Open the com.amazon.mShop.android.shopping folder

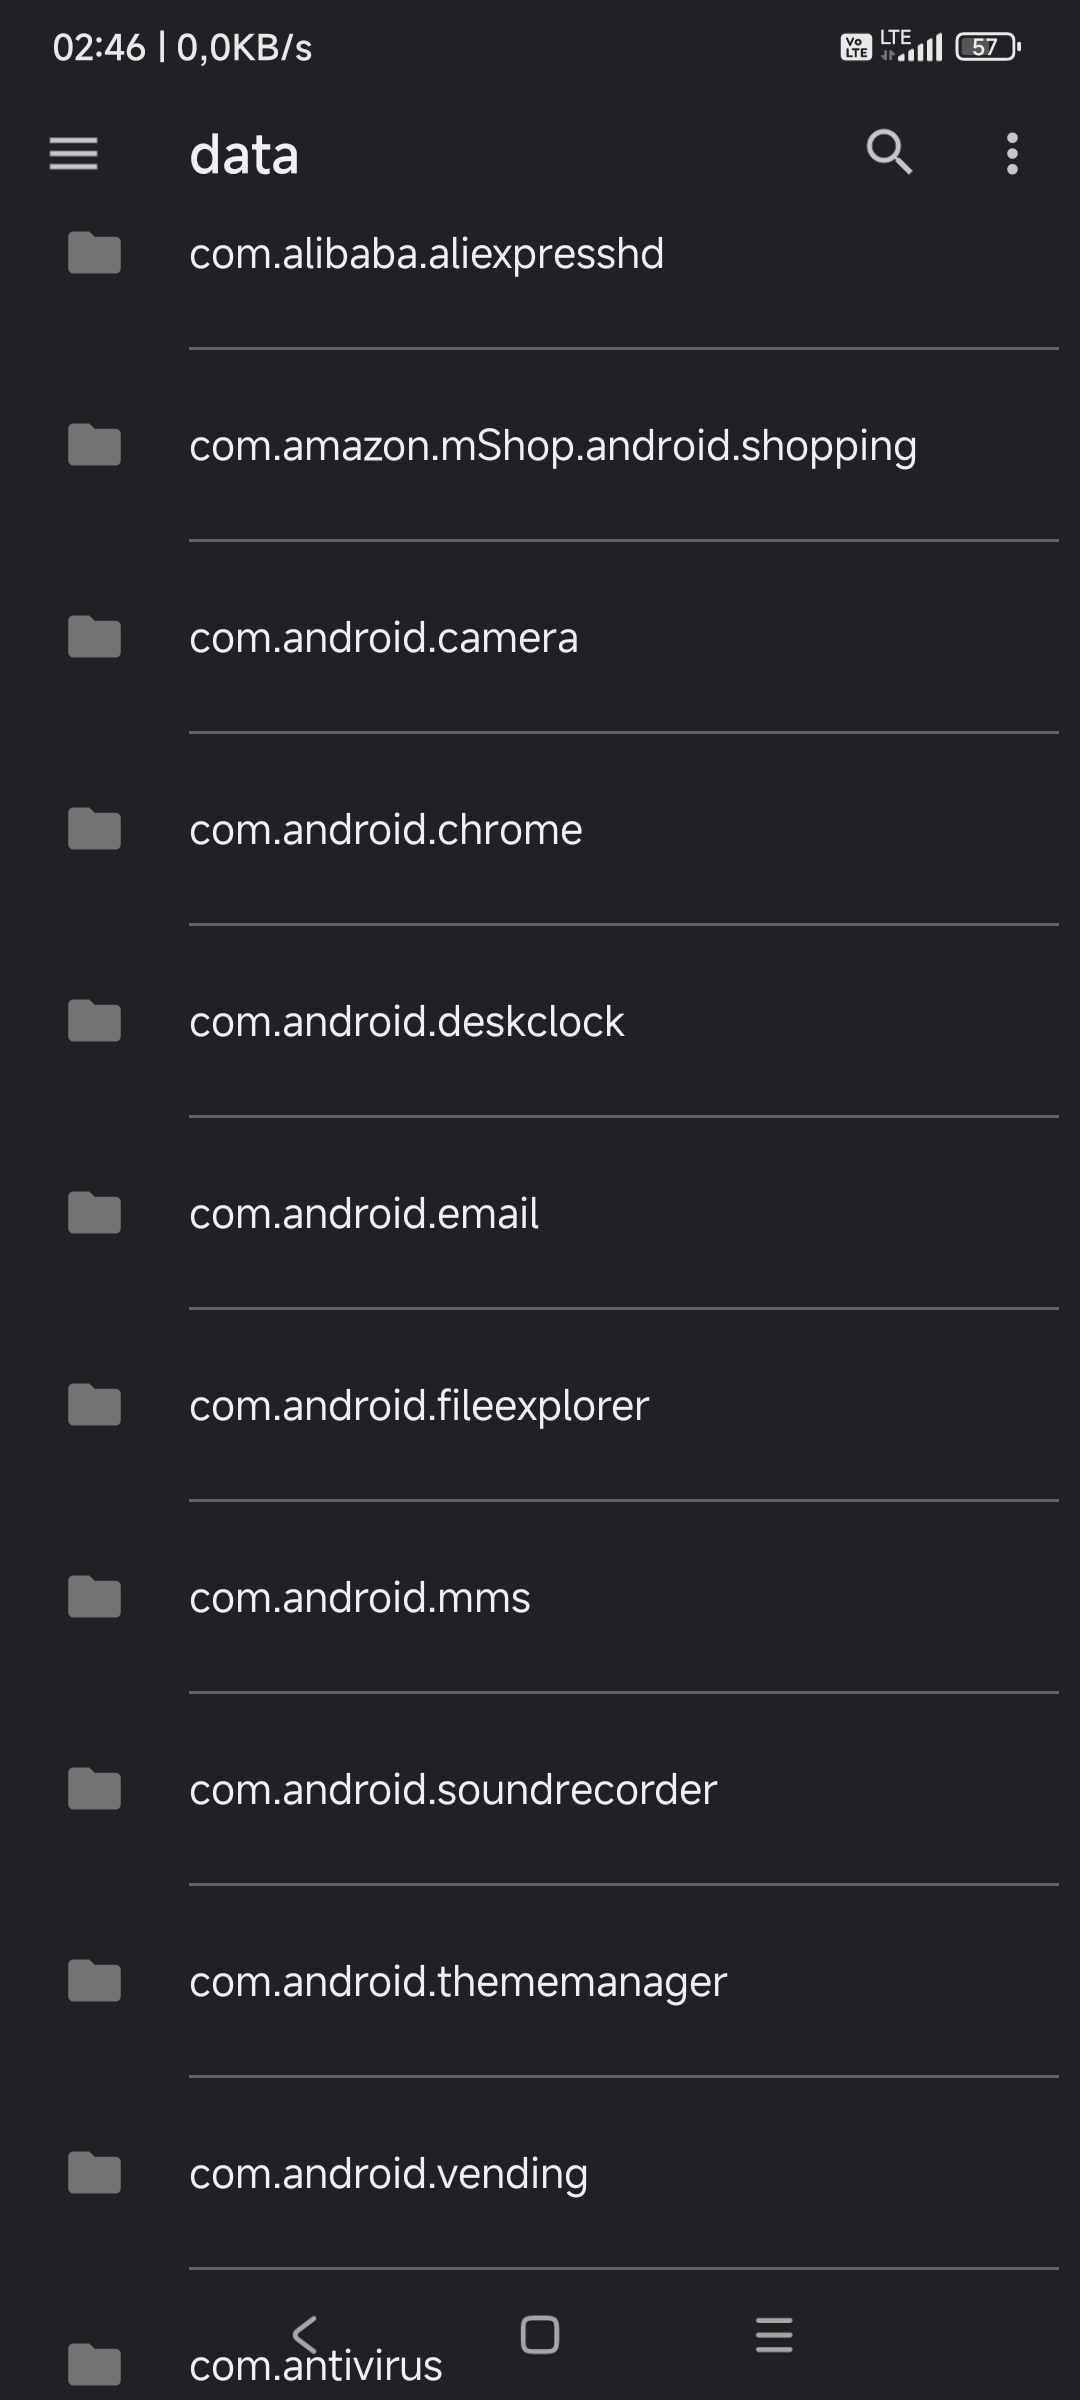coord(552,446)
